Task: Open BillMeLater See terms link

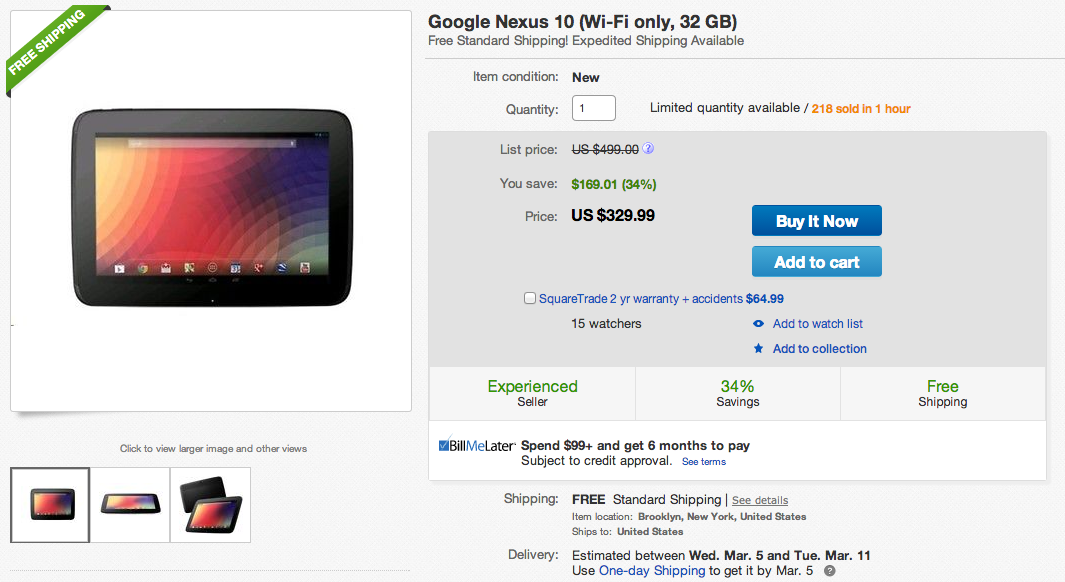Action: click(x=704, y=462)
